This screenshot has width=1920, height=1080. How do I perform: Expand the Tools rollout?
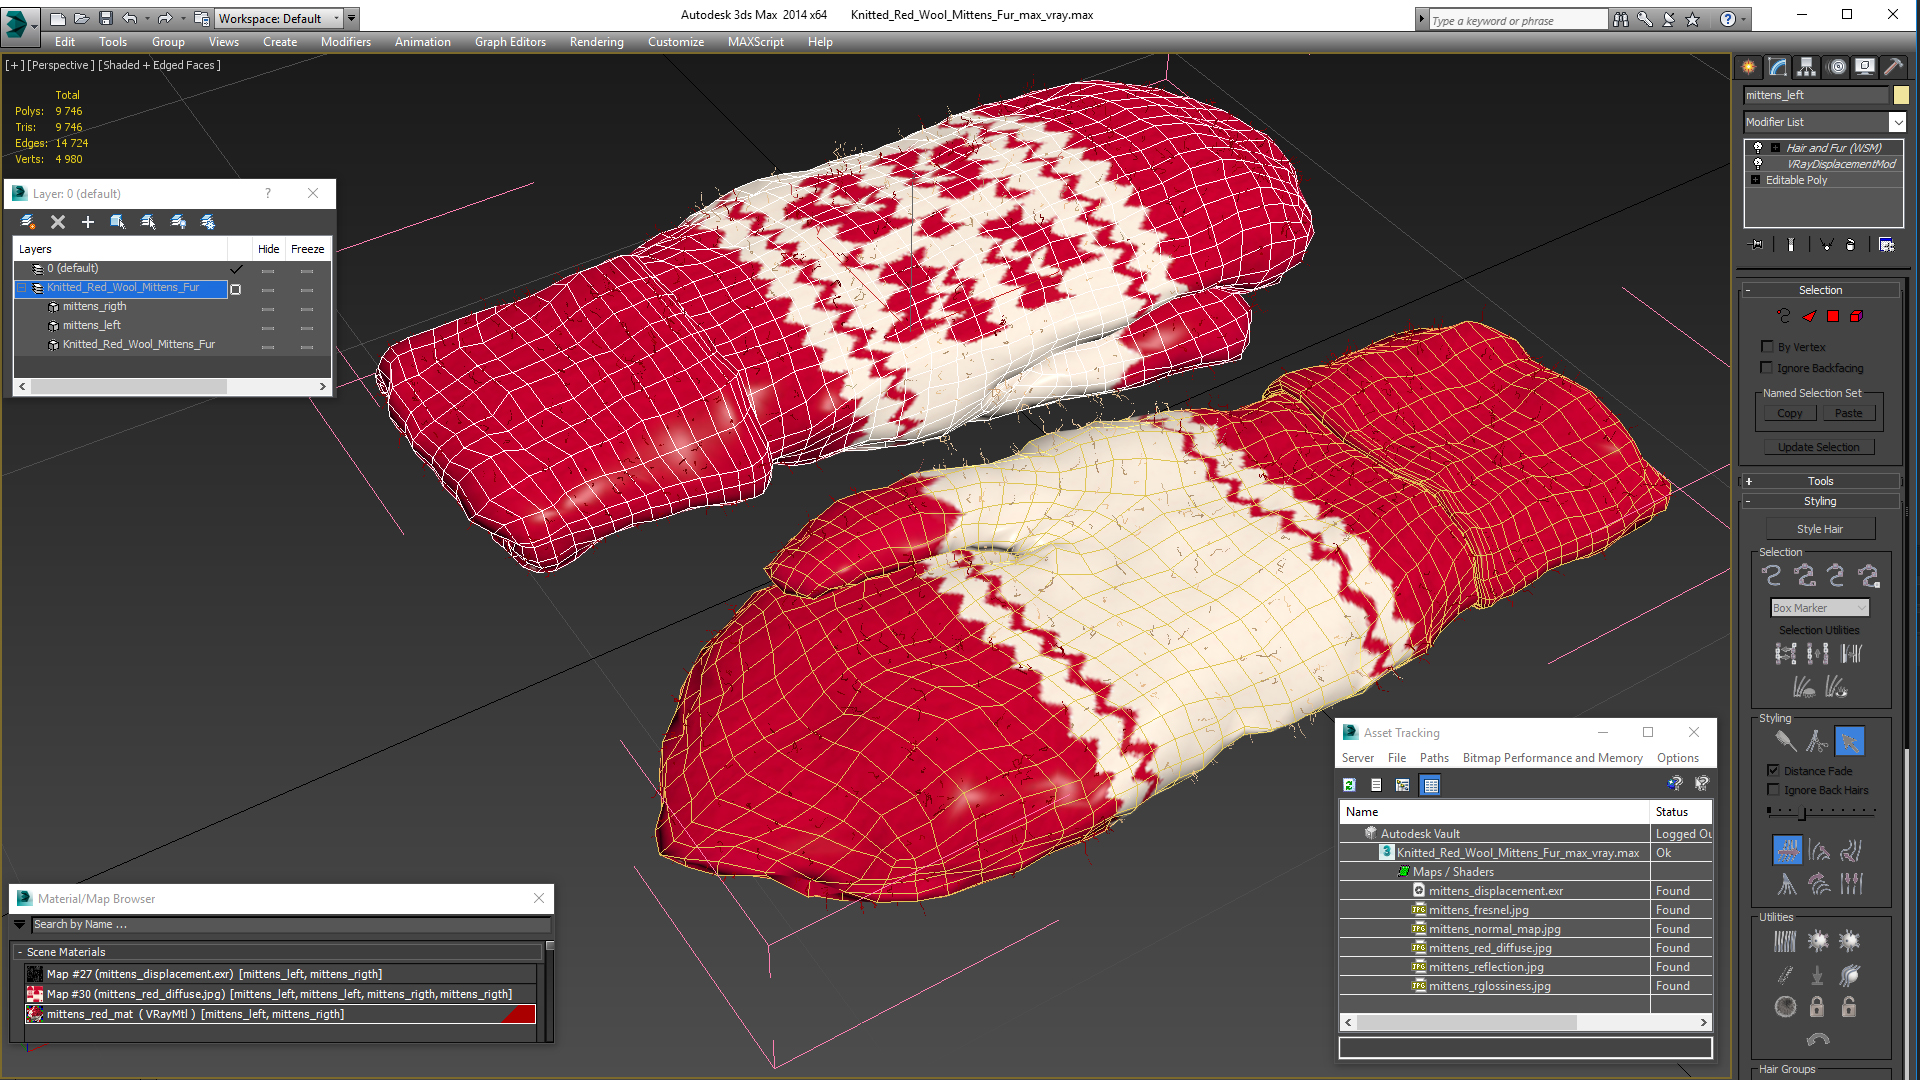tap(1820, 481)
